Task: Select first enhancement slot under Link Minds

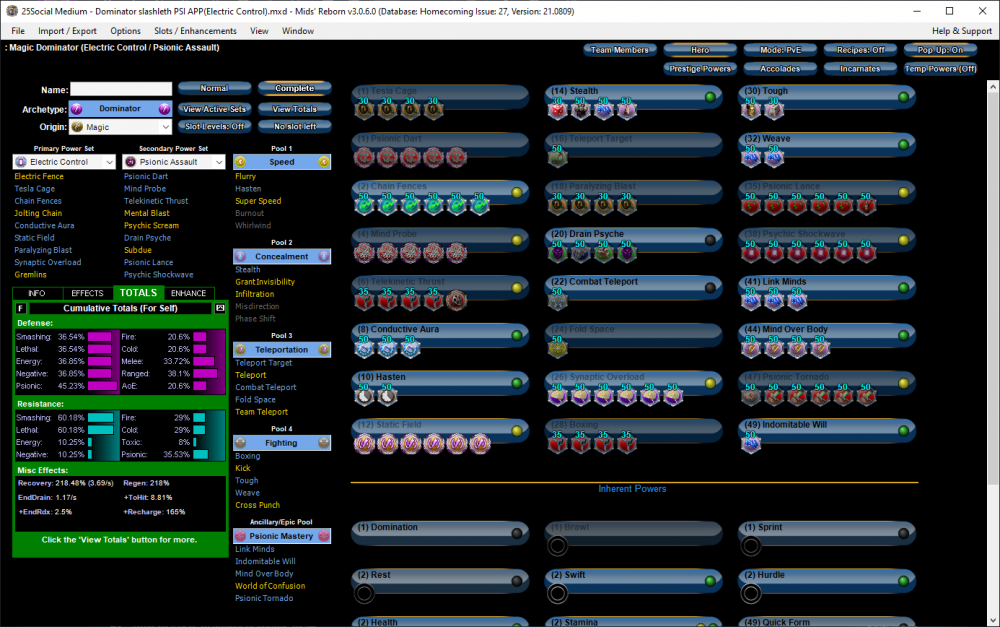Action: (x=750, y=302)
